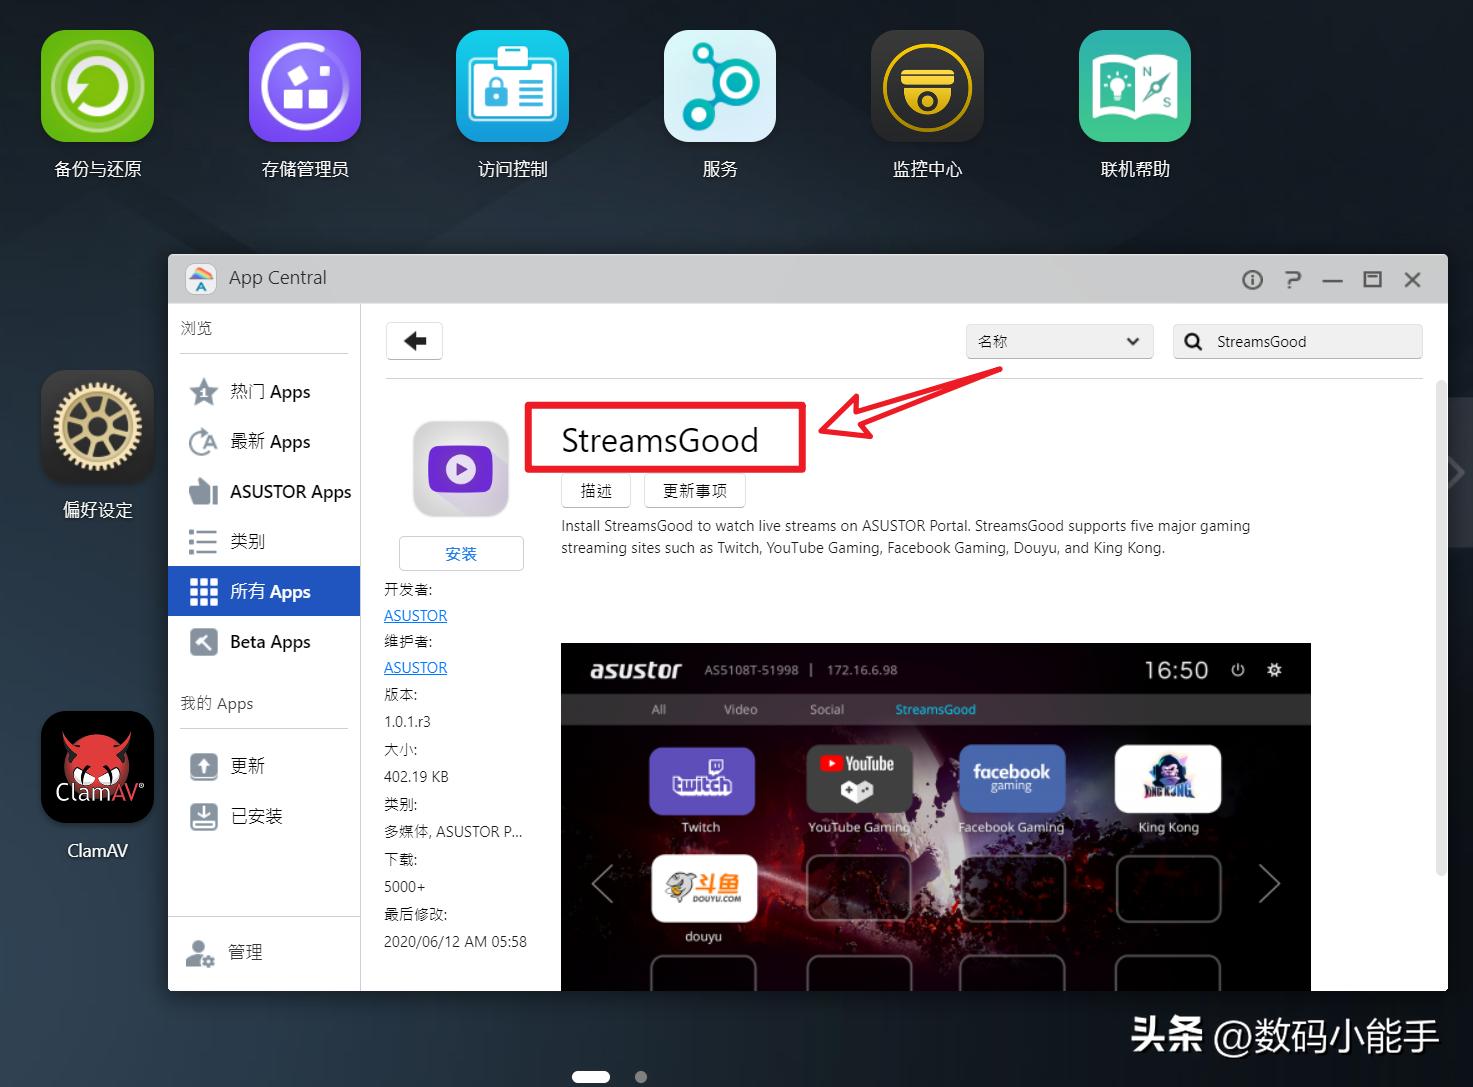Open the 监控中心 surveillance app
Viewport: 1473px width, 1087px height.
[927, 86]
